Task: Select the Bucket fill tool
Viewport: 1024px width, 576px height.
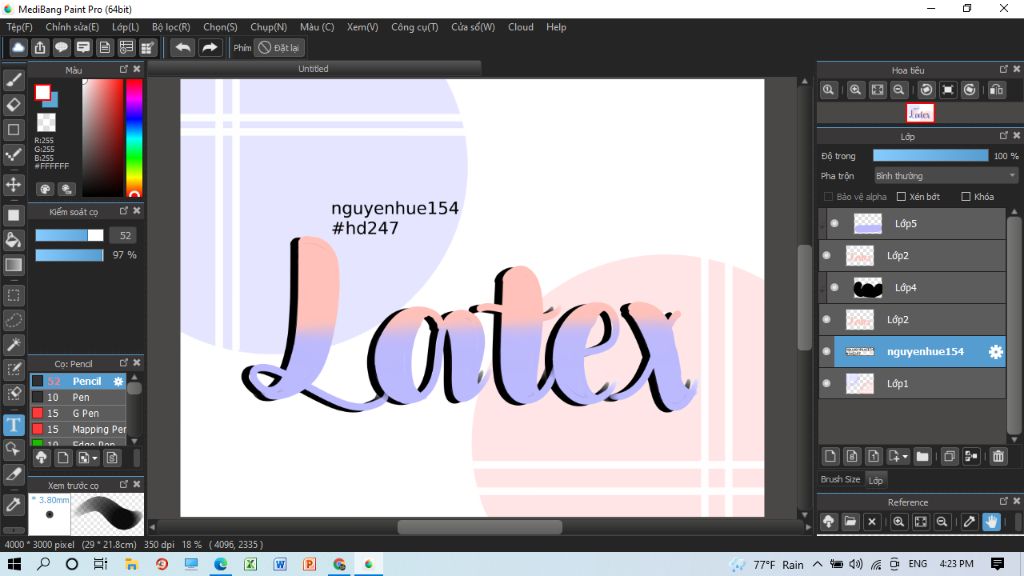Action: coord(14,240)
